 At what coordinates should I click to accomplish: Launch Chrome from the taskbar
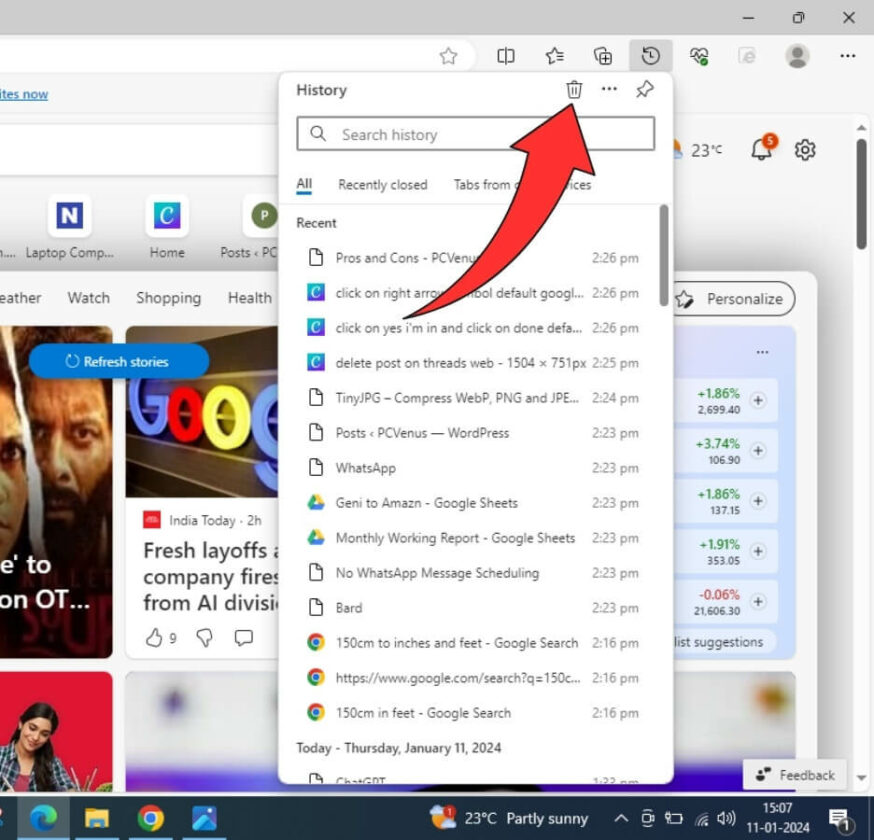150,818
